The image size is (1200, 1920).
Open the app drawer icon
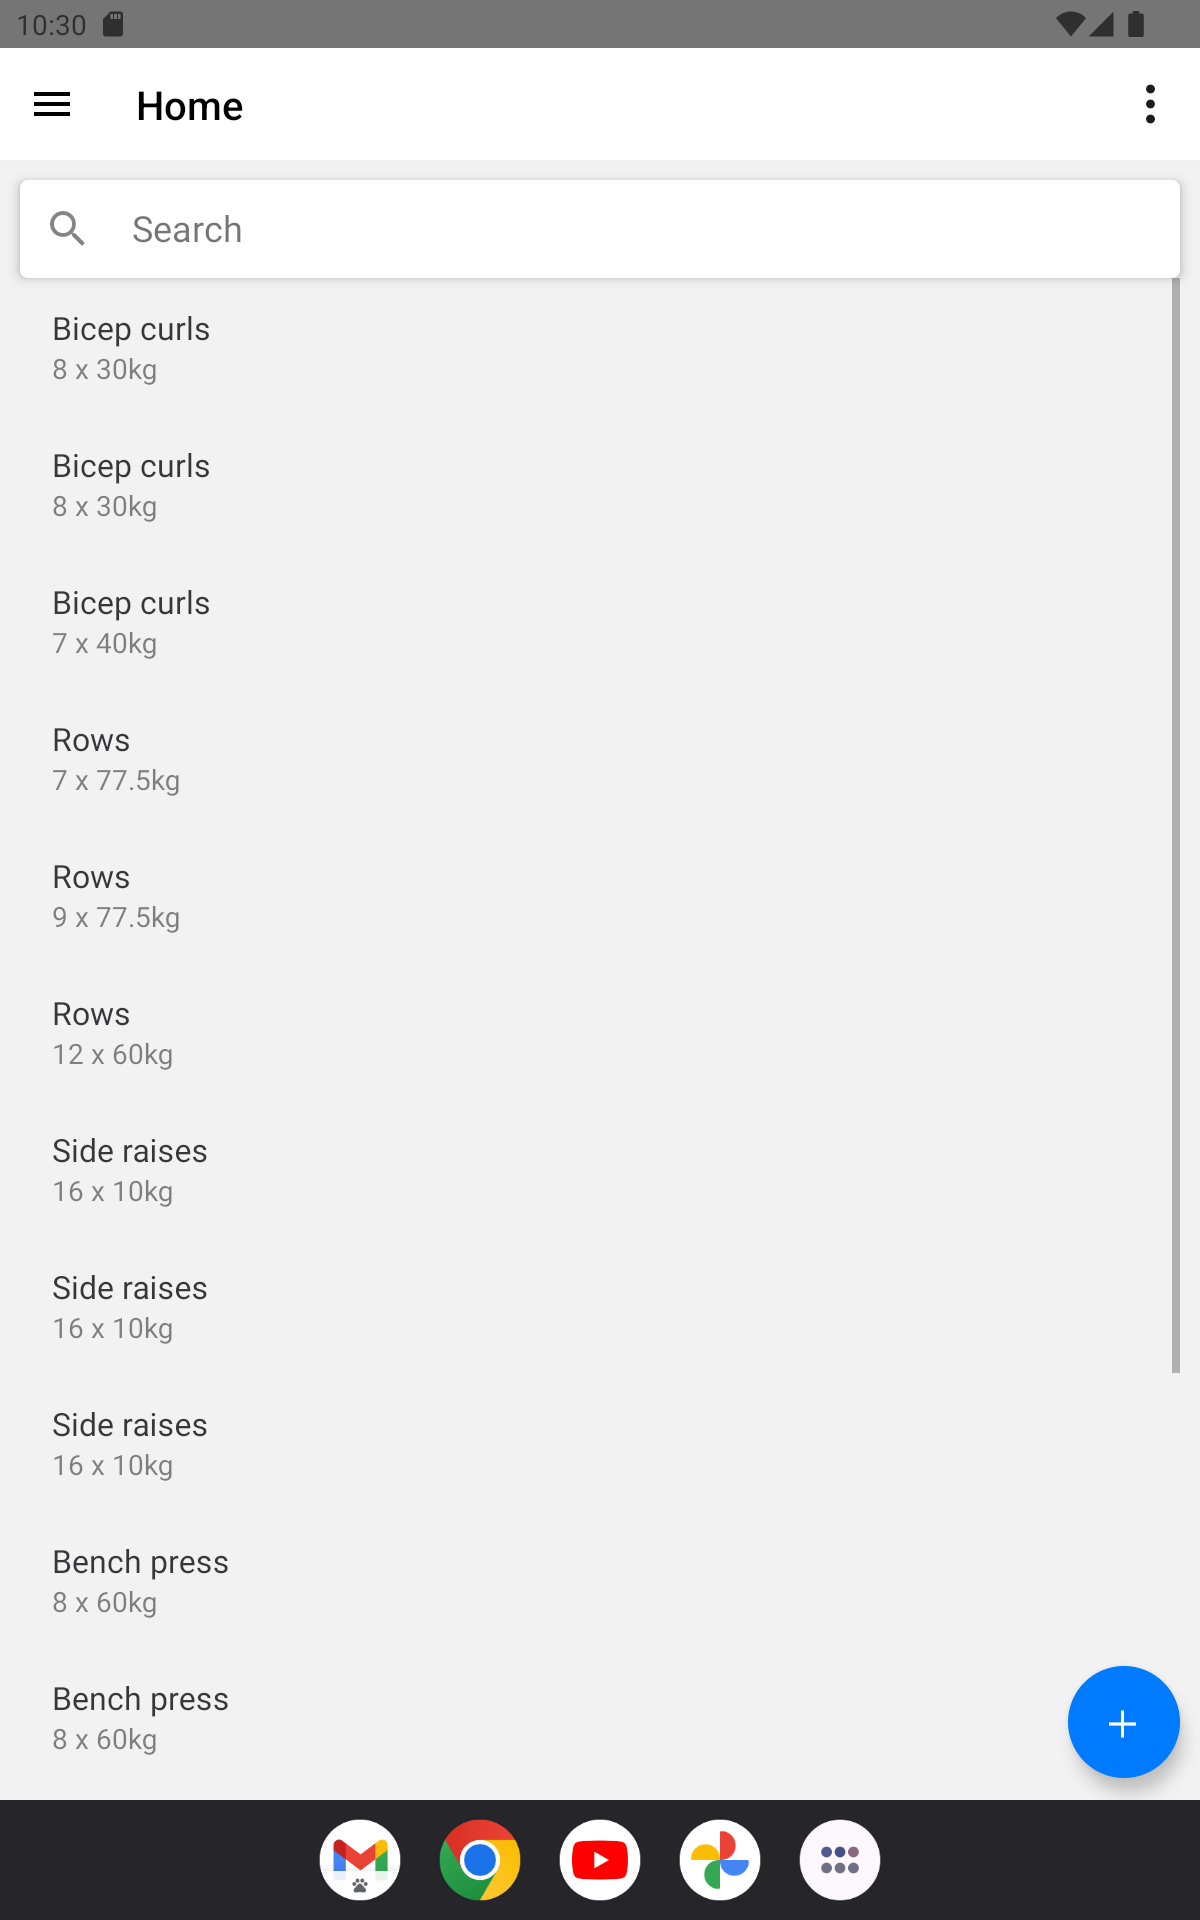(x=840, y=1860)
